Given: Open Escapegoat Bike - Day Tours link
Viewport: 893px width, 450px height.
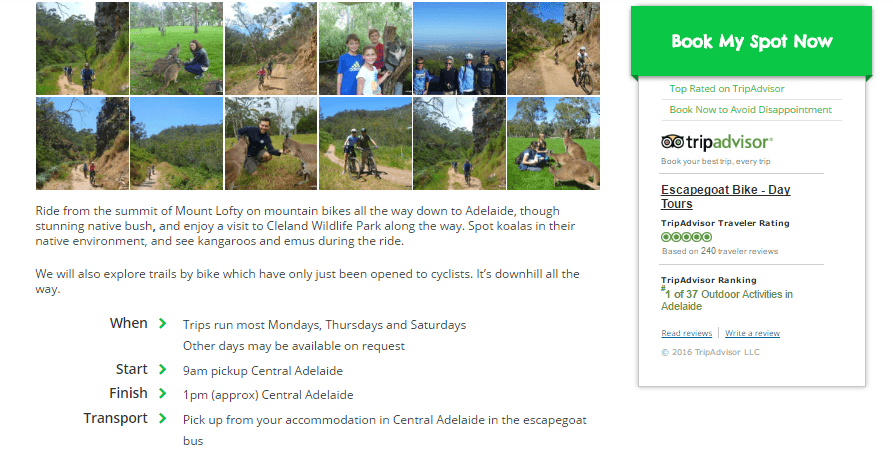Looking at the screenshot, I should [x=725, y=196].
